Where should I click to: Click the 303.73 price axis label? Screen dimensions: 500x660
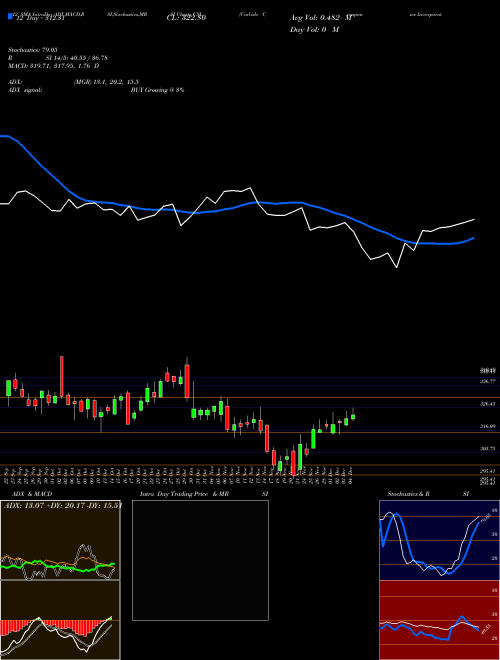488,449
